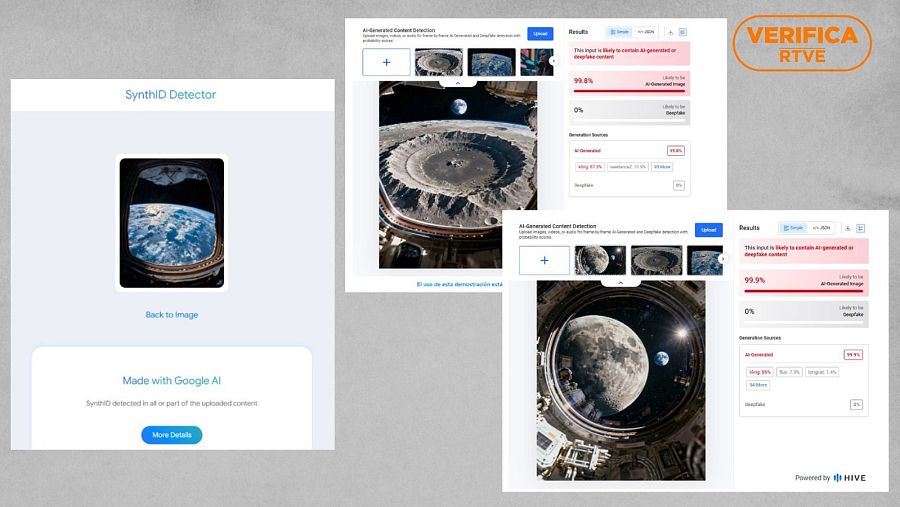This screenshot has width=900, height=507.
Task: Select the crater thumbnail in the 99.8% window
Action: point(439,62)
